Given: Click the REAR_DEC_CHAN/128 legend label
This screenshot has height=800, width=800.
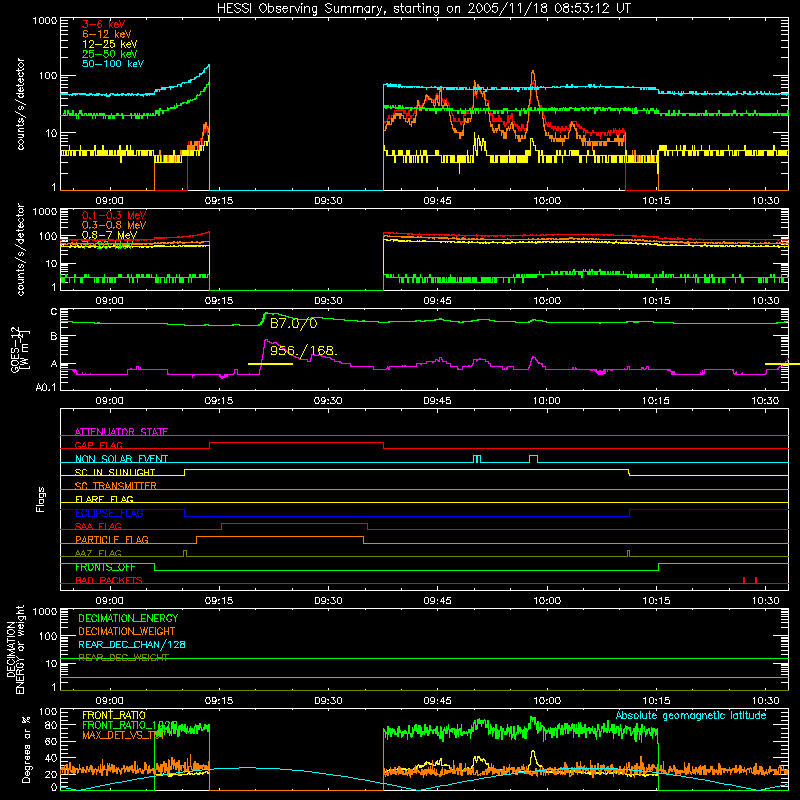Looking at the screenshot, I should [132, 644].
